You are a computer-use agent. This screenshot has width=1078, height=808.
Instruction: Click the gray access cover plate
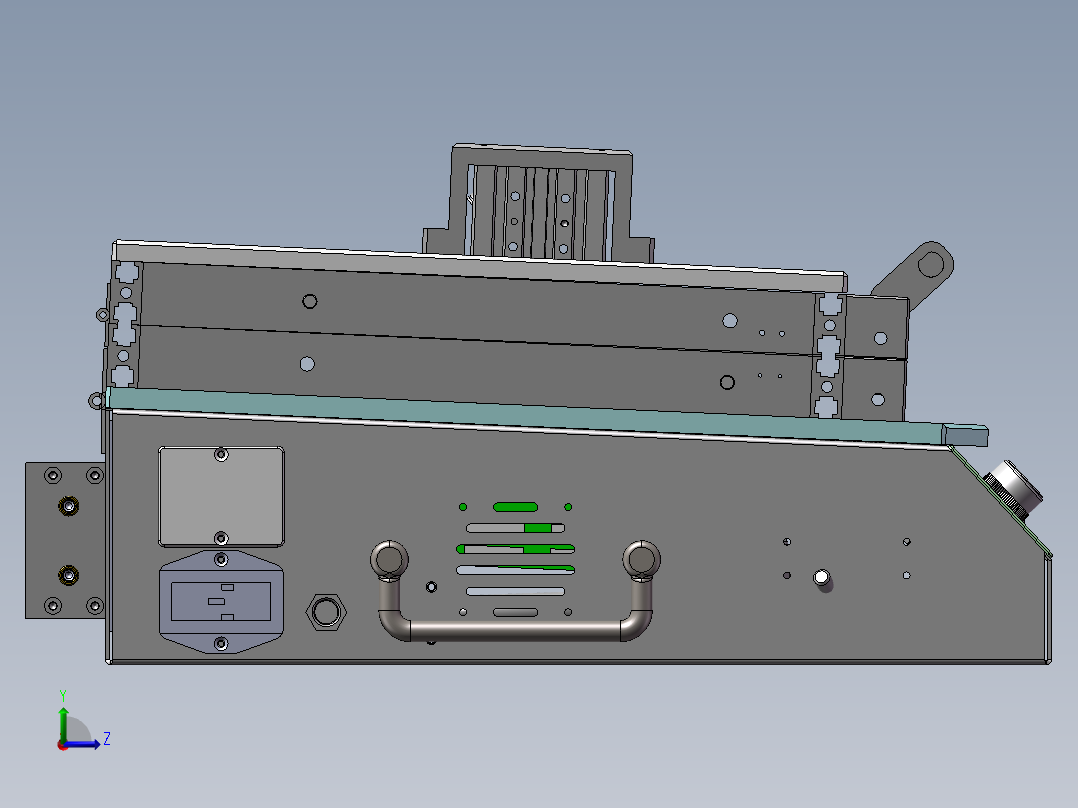click(x=220, y=494)
